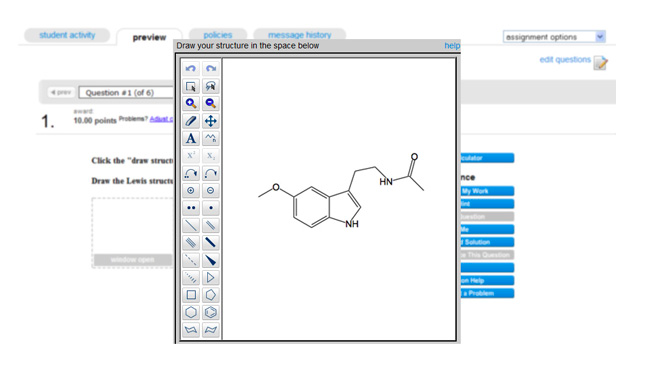Click the My Work button
This screenshot has height=377, width=669.
(487, 191)
